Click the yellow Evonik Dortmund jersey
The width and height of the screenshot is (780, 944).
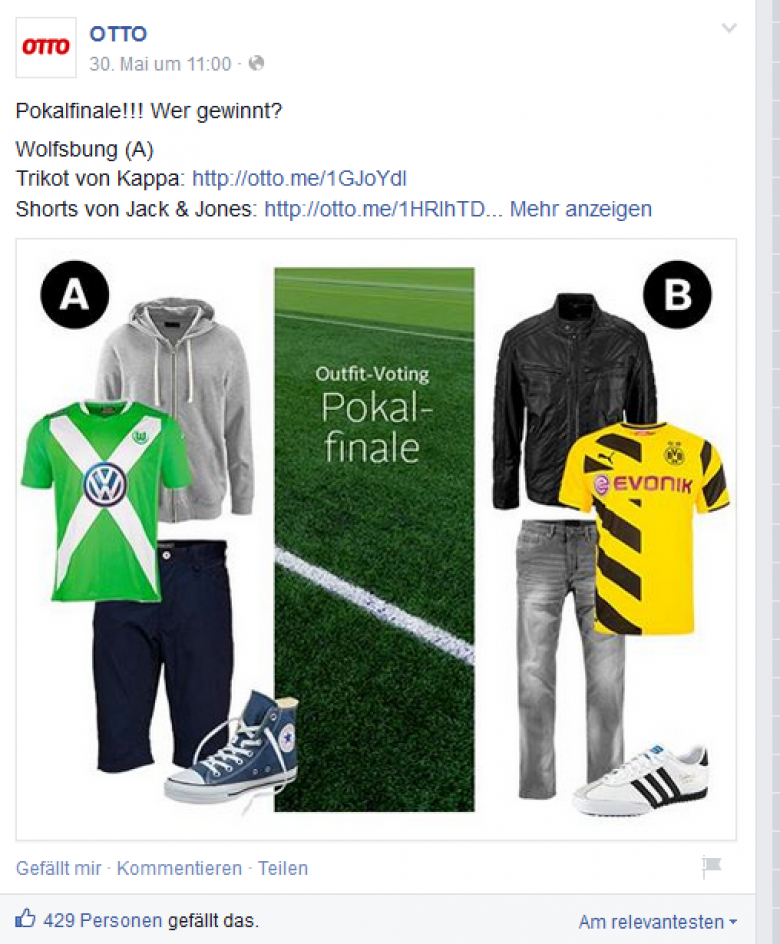click(x=645, y=527)
